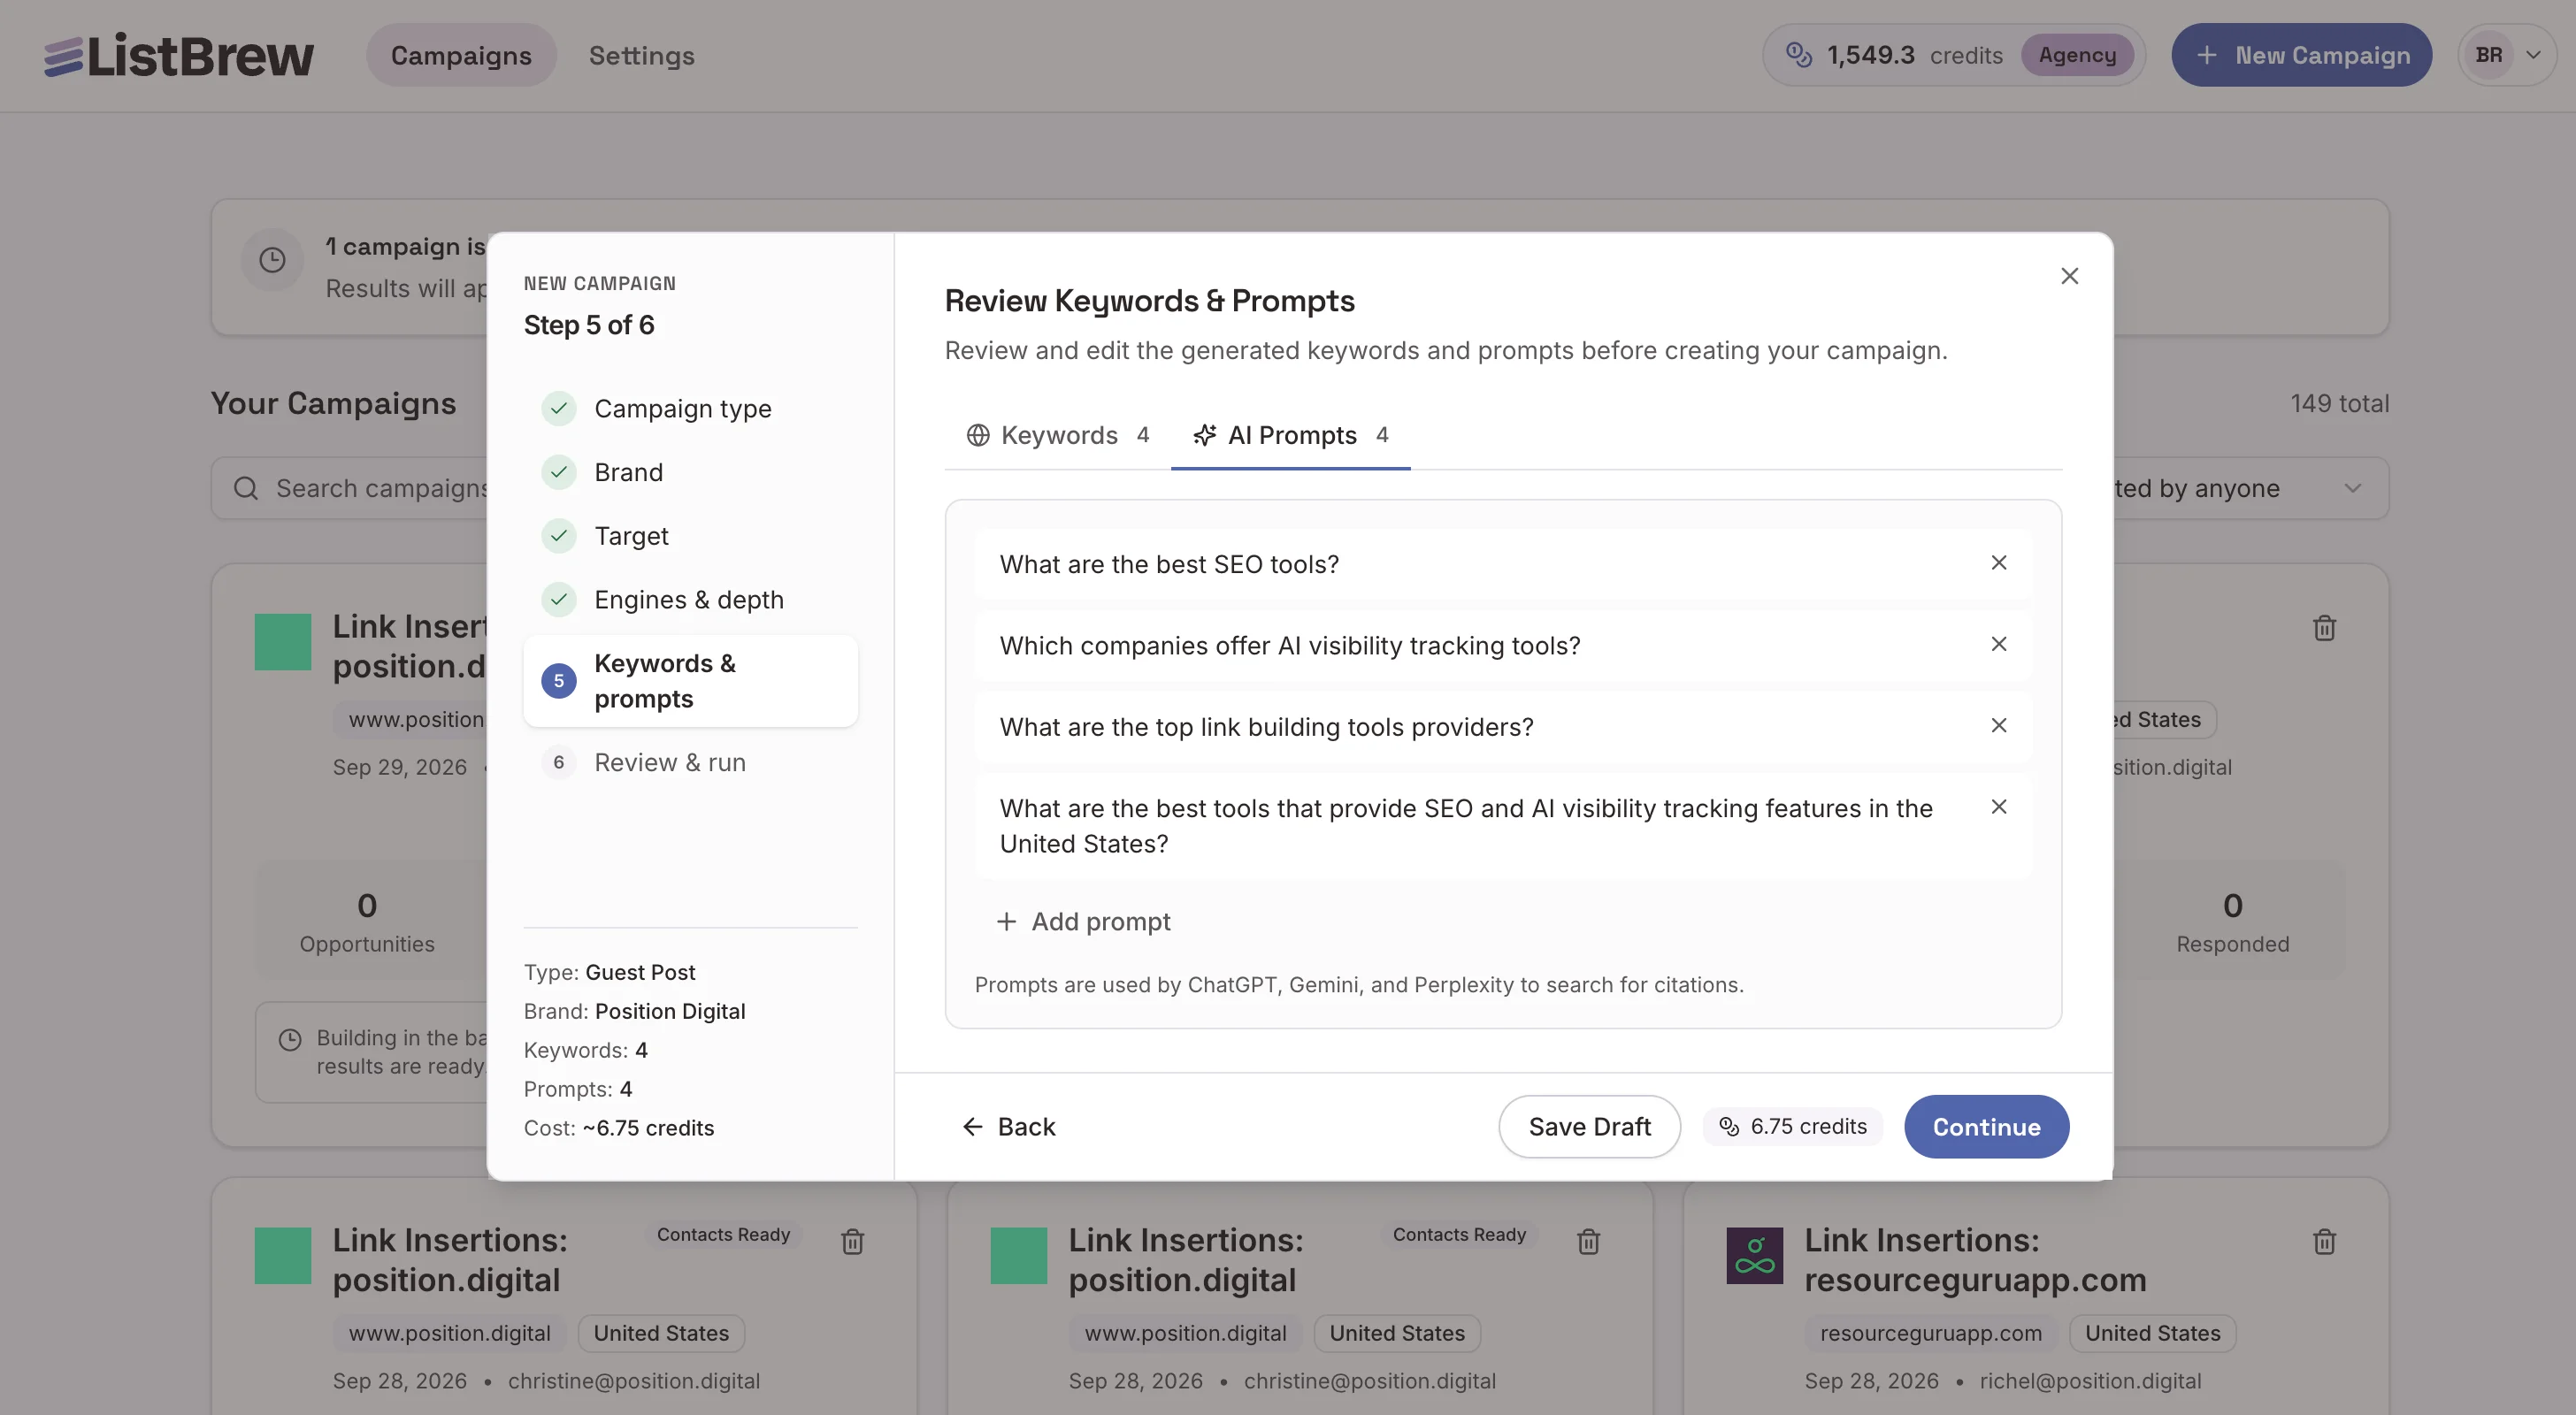Go to the Engines & depth step

690,599
